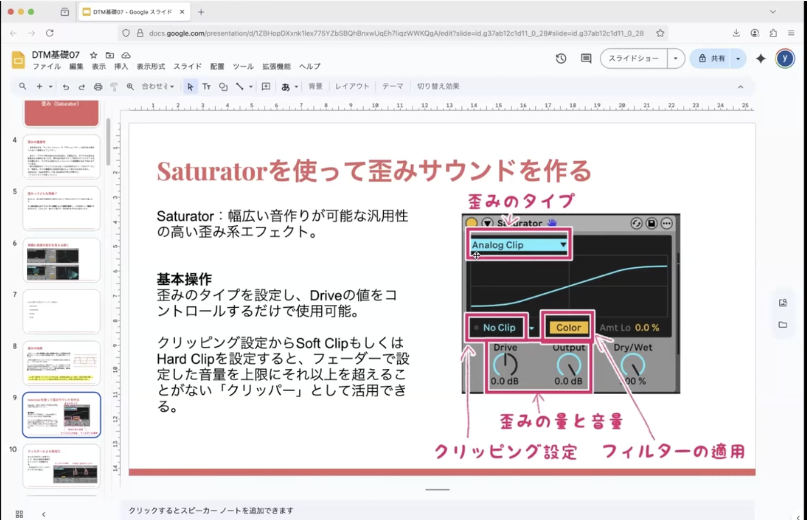Open the スライドショー dropdown arrow
Screen dimensions: 807x520
click(x=677, y=59)
